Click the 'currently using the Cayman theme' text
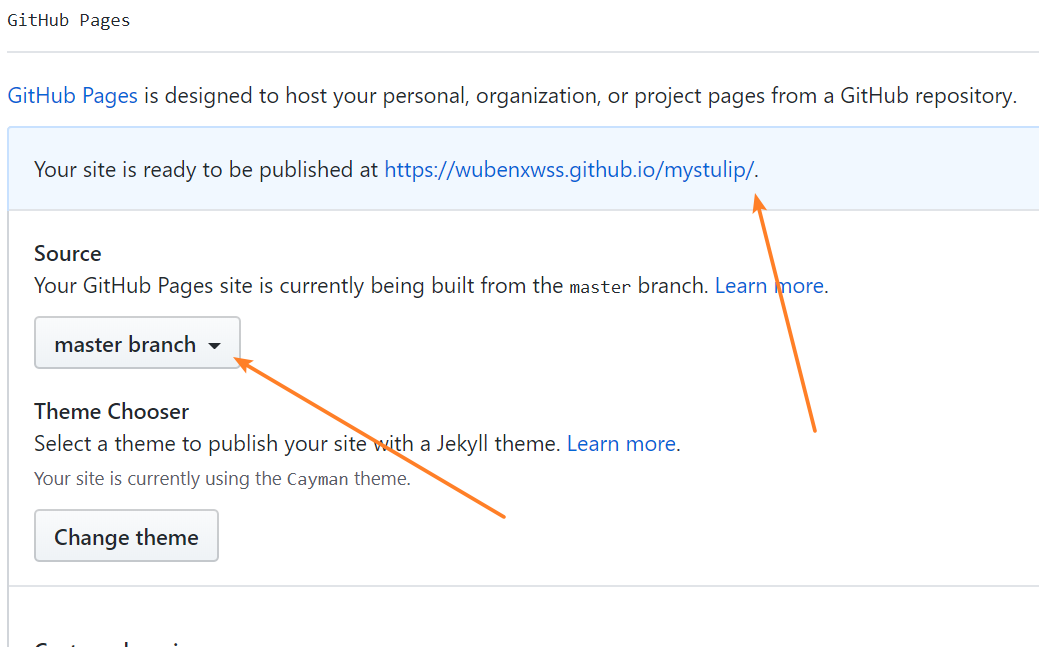 (x=223, y=479)
